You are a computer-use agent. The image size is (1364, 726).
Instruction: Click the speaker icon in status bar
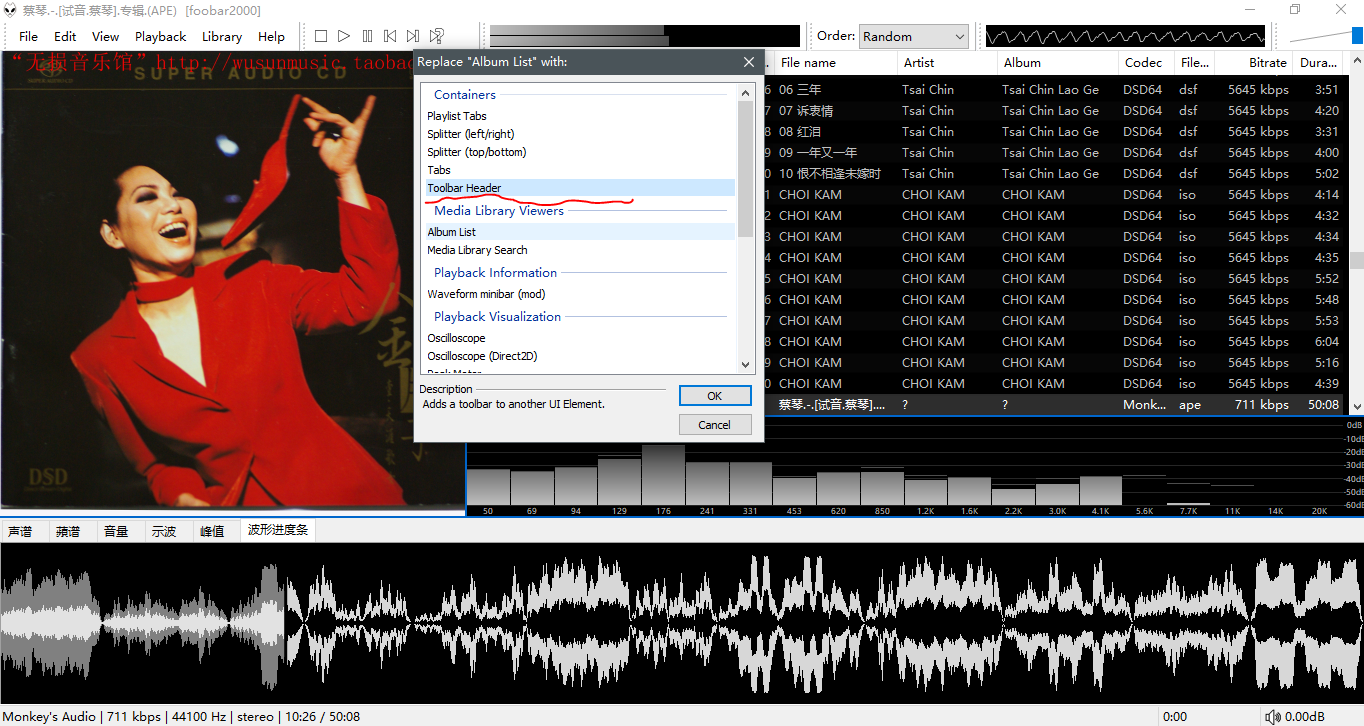tap(1272, 717)
